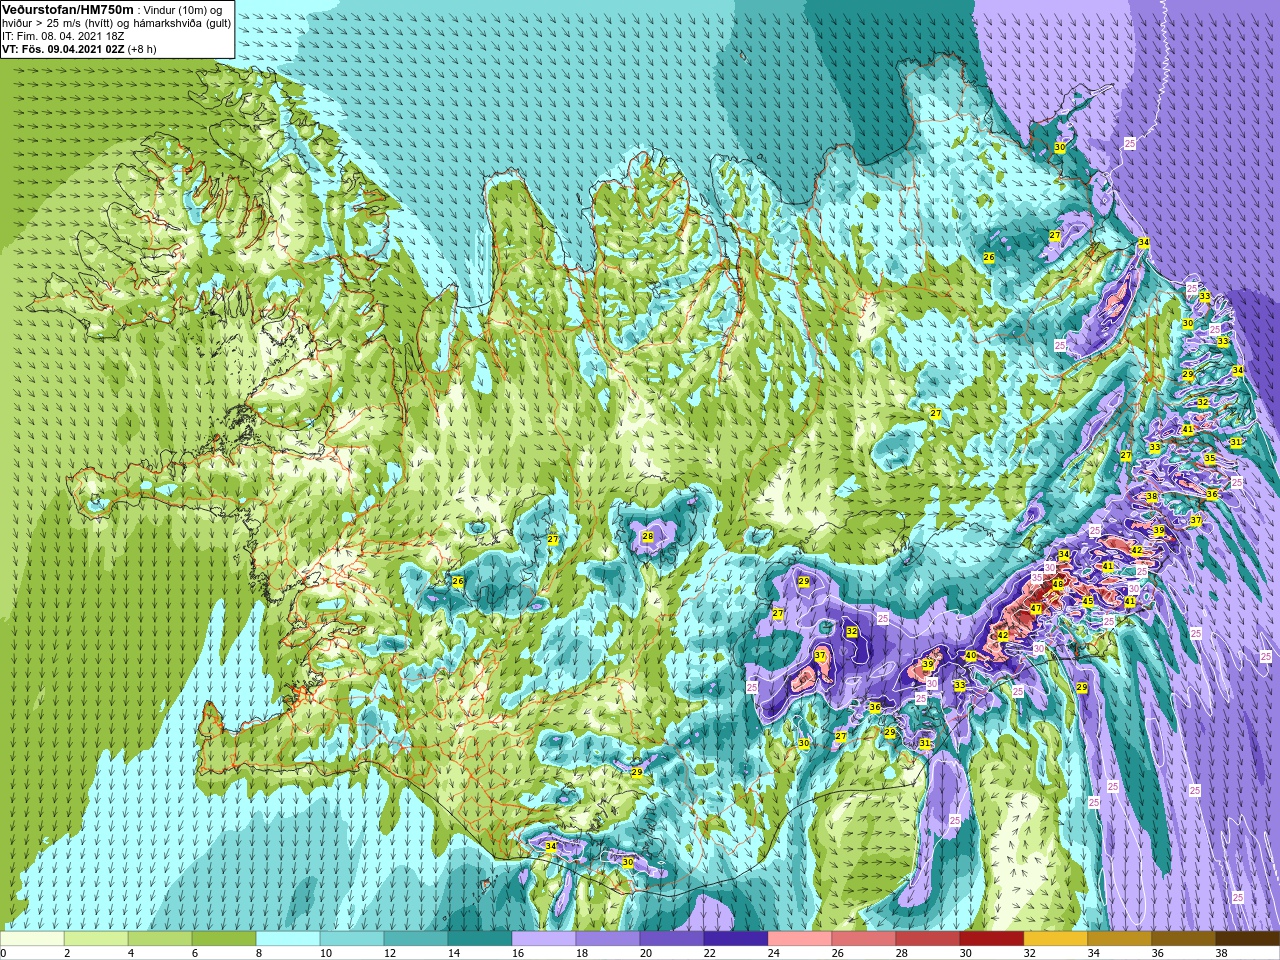Click the initial time line "IT: Fim. 08. 04. 2021 18Z"
This screenshot has width=1280, height=960.
click(63, 36)
